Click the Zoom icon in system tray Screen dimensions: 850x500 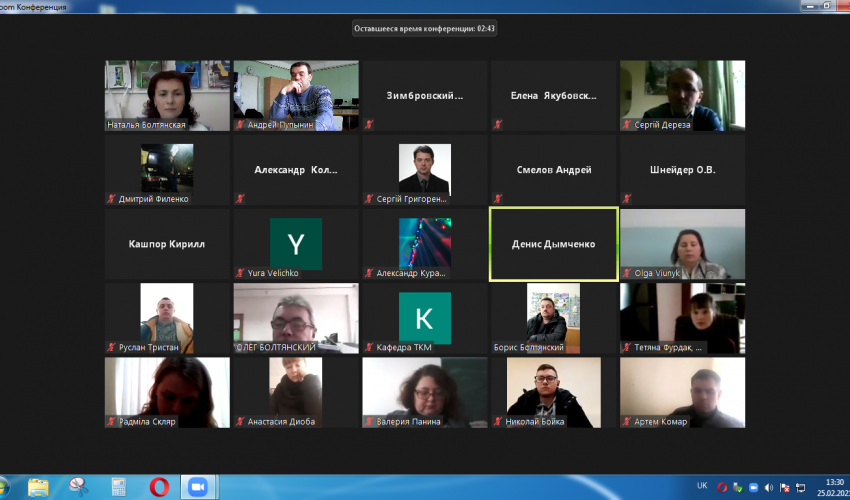[x=754, y=488]
